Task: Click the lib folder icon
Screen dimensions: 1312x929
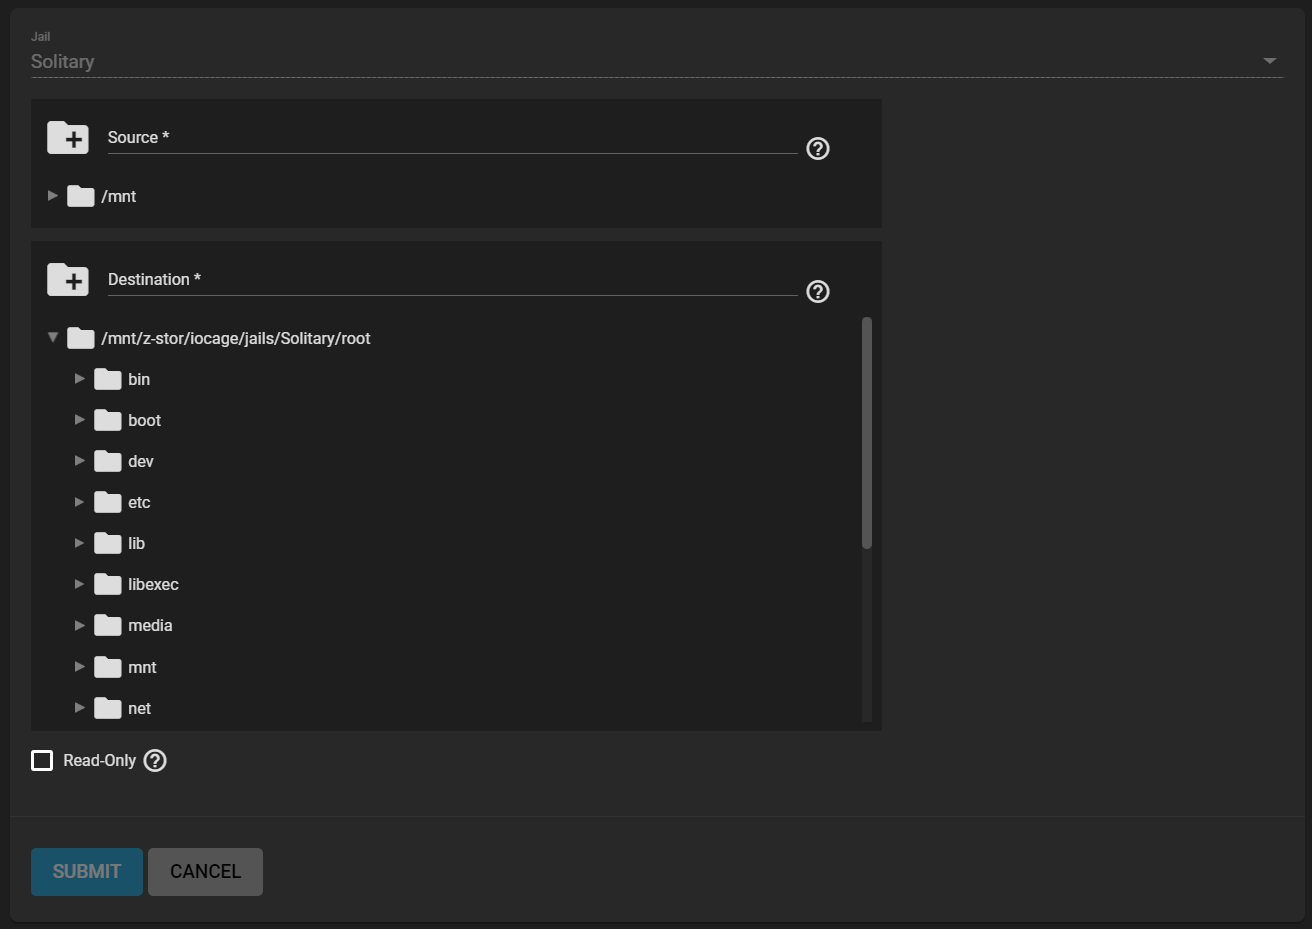Action: pyautogui.click(x=108, y=543)
